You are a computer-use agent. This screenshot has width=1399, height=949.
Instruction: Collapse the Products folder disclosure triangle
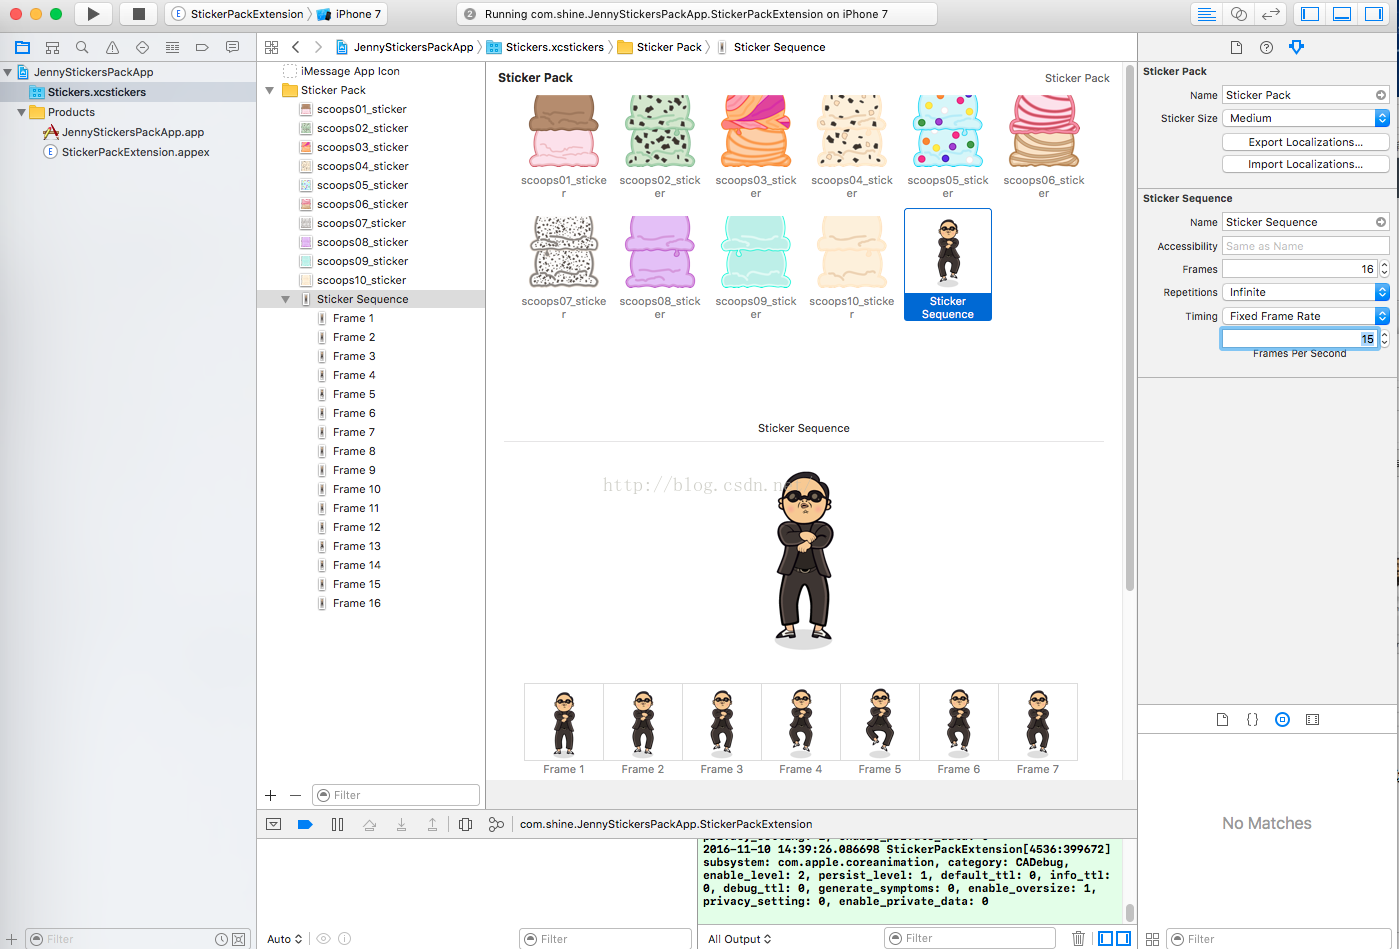point(21,112)
